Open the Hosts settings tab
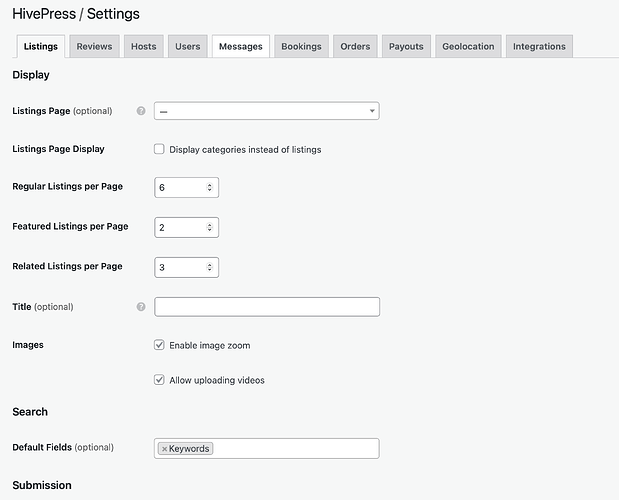 coord(144,47)
